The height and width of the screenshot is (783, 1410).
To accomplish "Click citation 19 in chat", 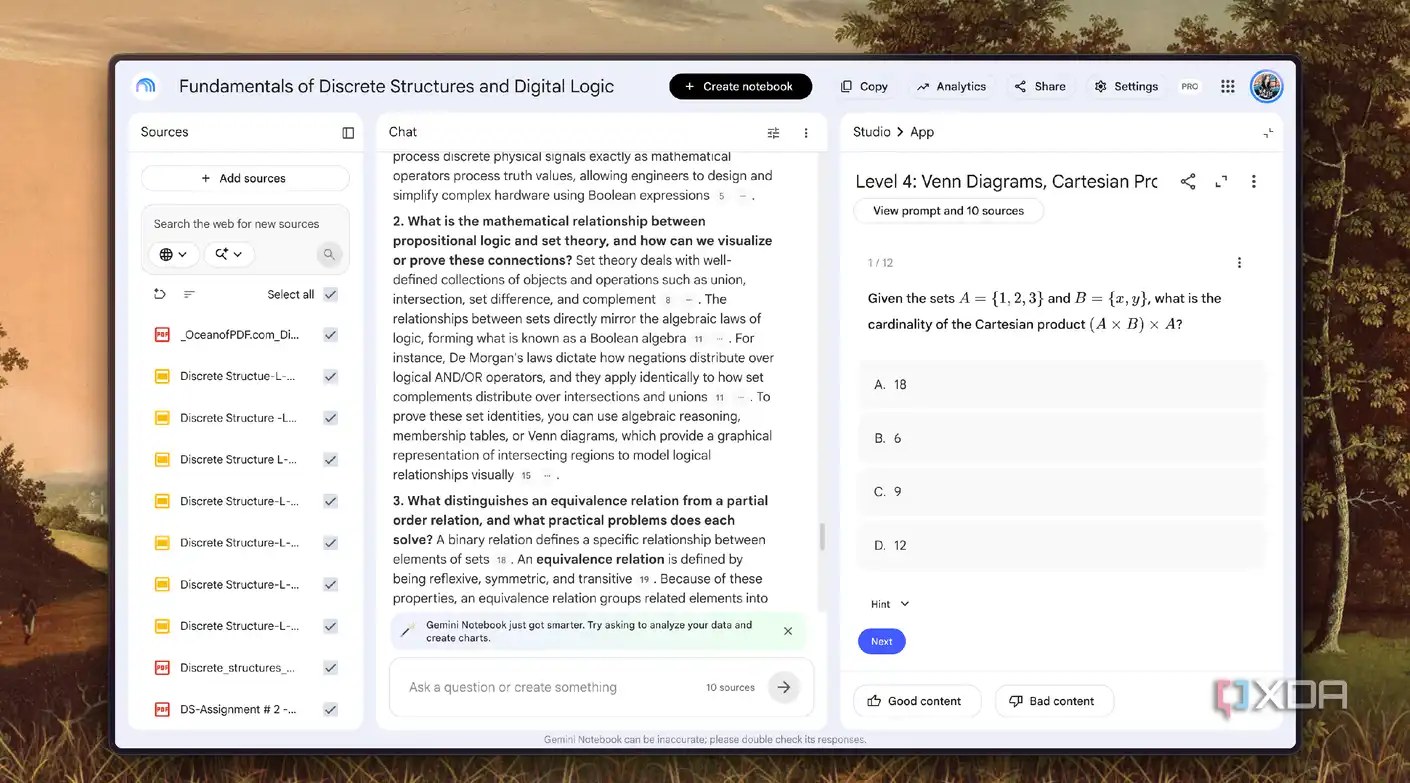I will (644, 579).
